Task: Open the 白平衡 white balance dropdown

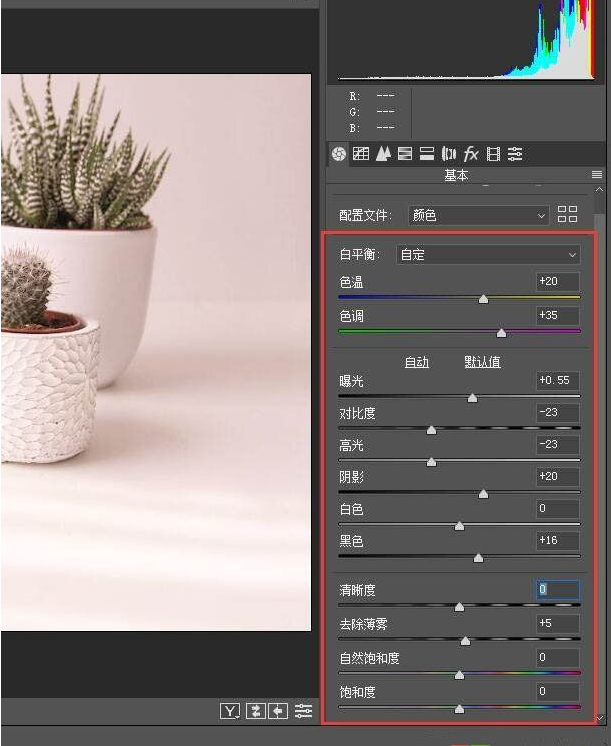Action: [487, 254]
